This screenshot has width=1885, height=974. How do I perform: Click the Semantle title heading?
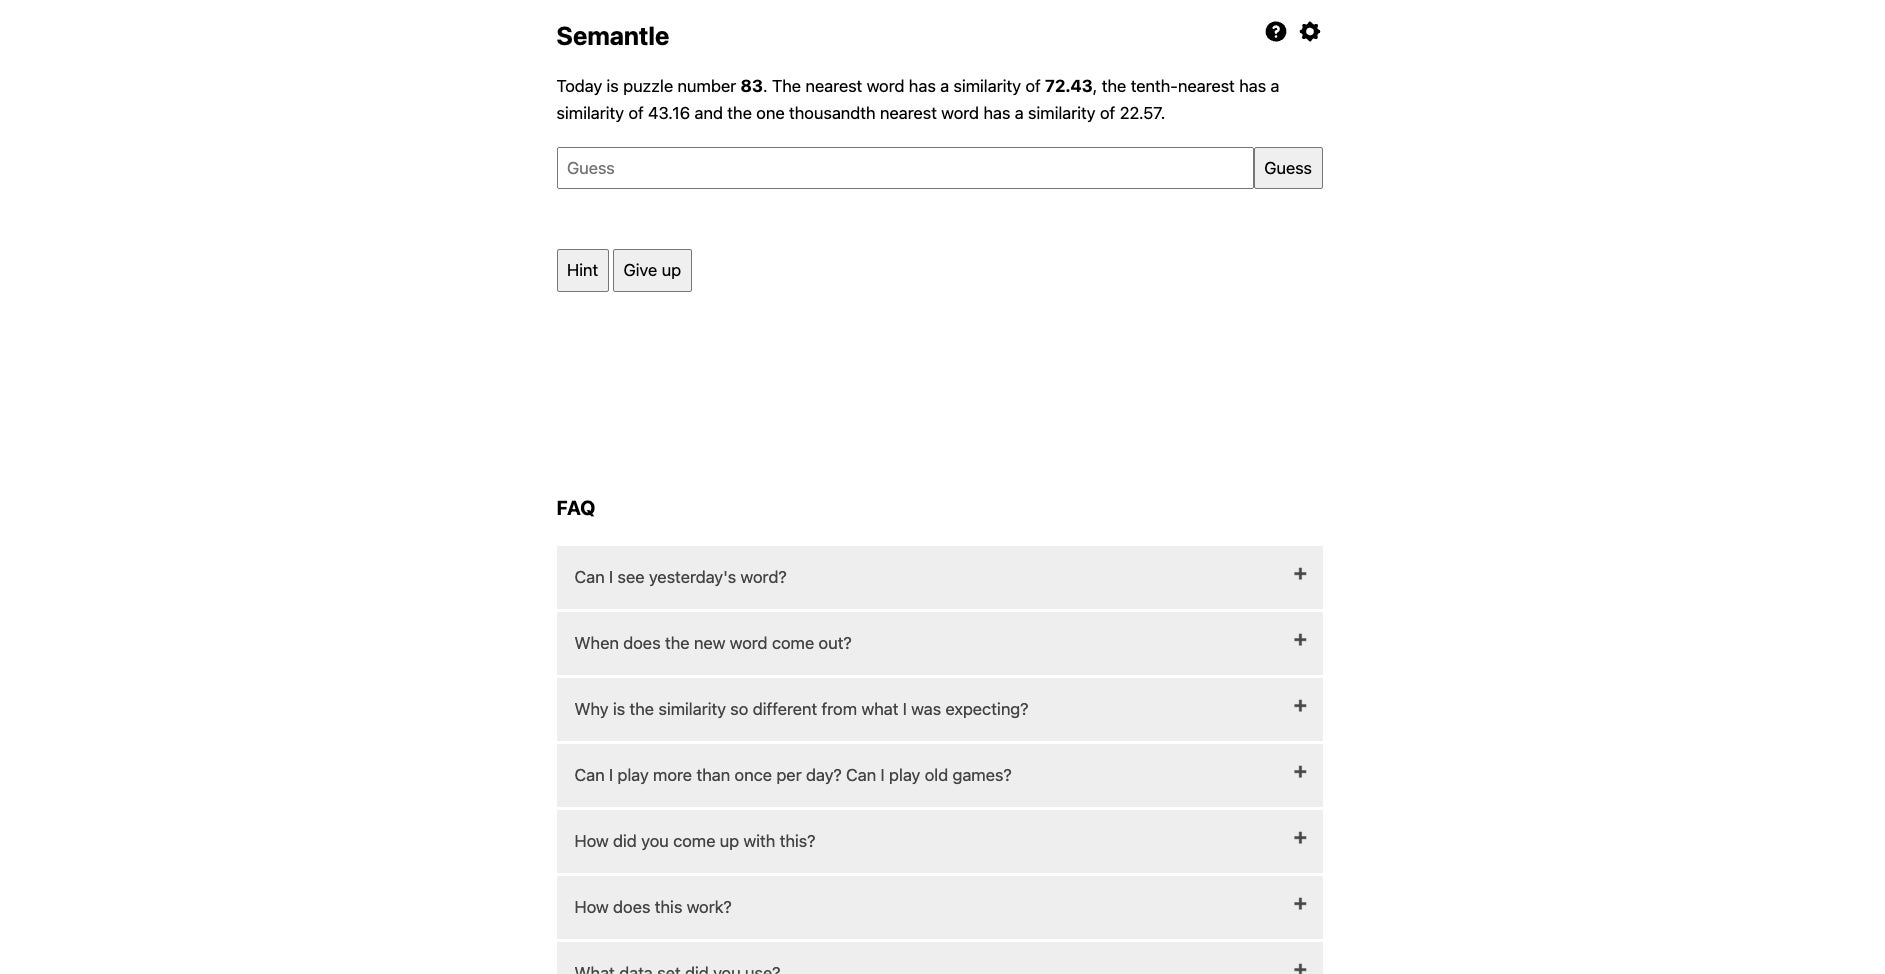[x=612, y=36]
